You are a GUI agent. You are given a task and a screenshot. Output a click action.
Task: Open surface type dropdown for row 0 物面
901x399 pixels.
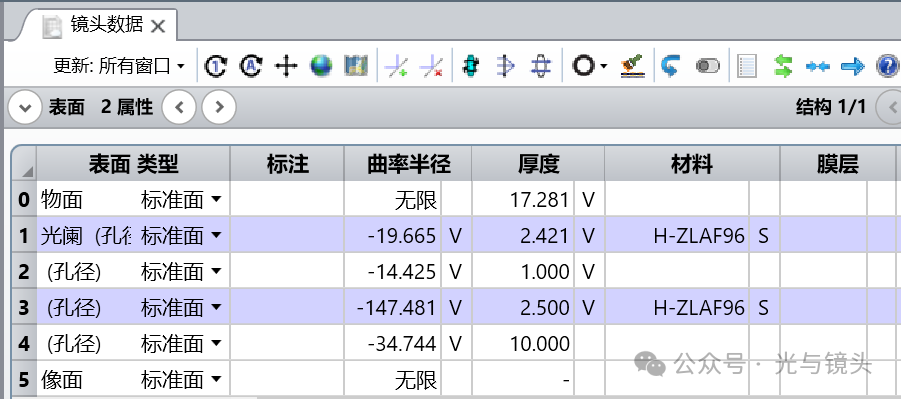(x=216, y=200)
